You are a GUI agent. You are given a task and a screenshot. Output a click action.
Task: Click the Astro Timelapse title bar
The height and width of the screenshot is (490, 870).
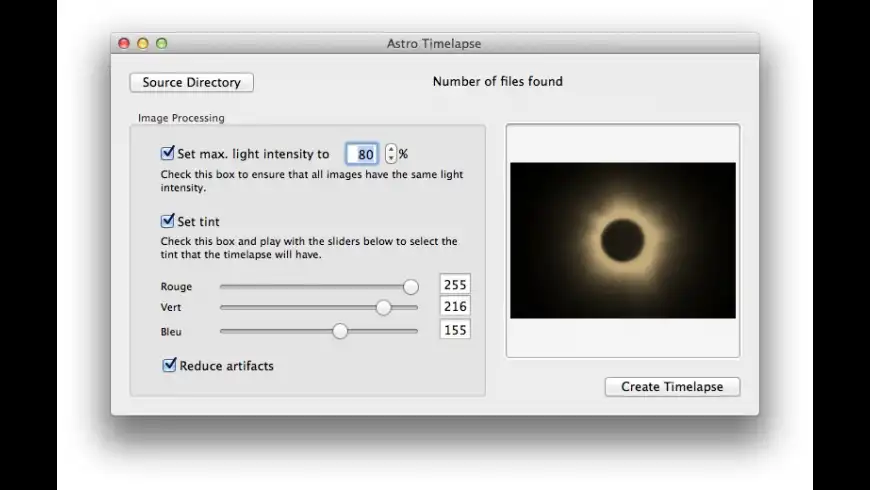click(x=434, y=43)
